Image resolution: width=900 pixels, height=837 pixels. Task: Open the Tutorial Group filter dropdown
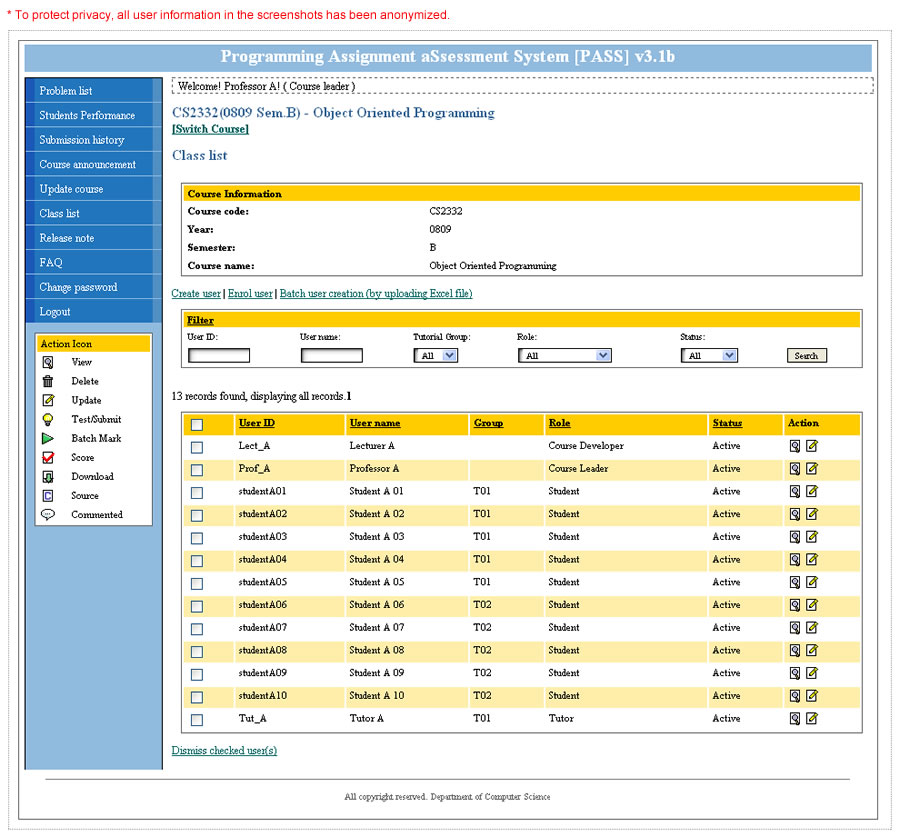436,355
